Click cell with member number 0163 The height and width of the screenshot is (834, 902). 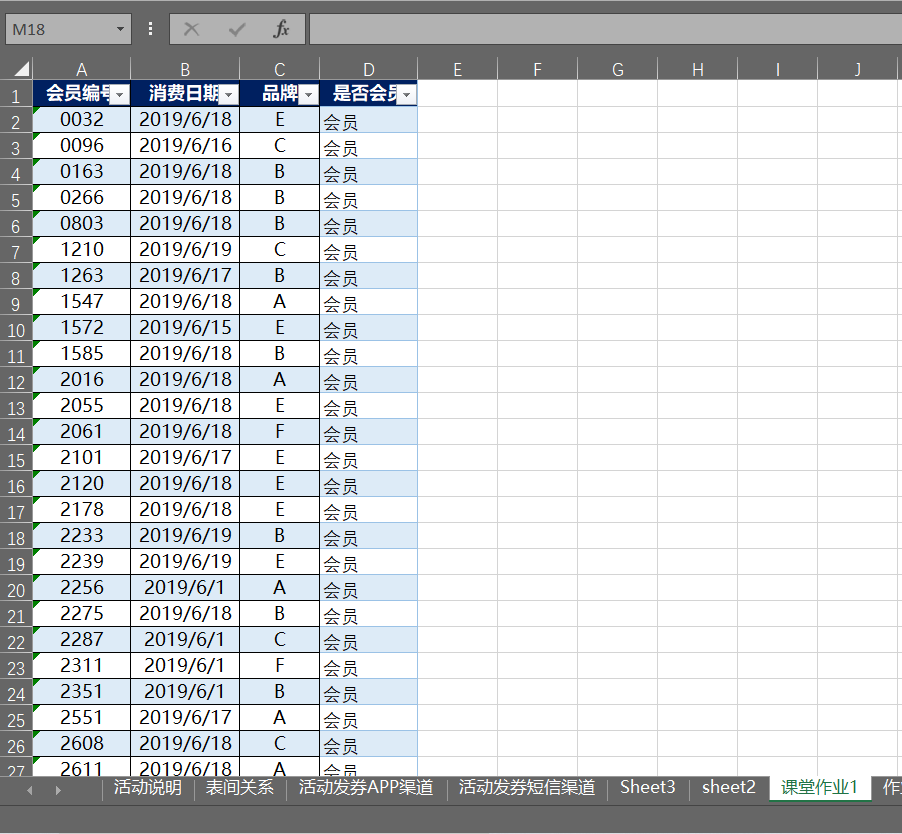82,171
